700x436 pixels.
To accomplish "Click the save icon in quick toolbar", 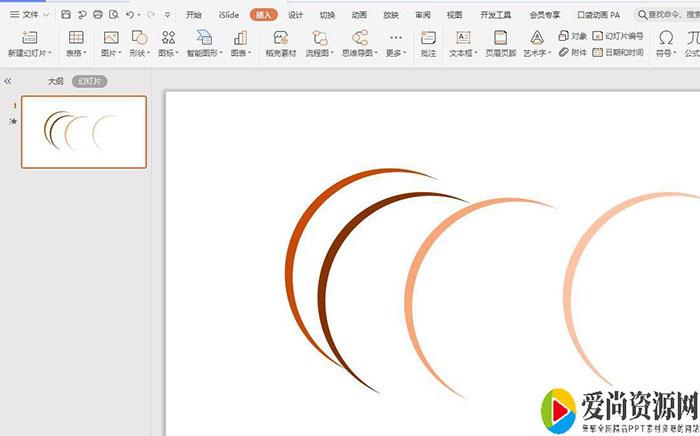I will coord(66,15).
